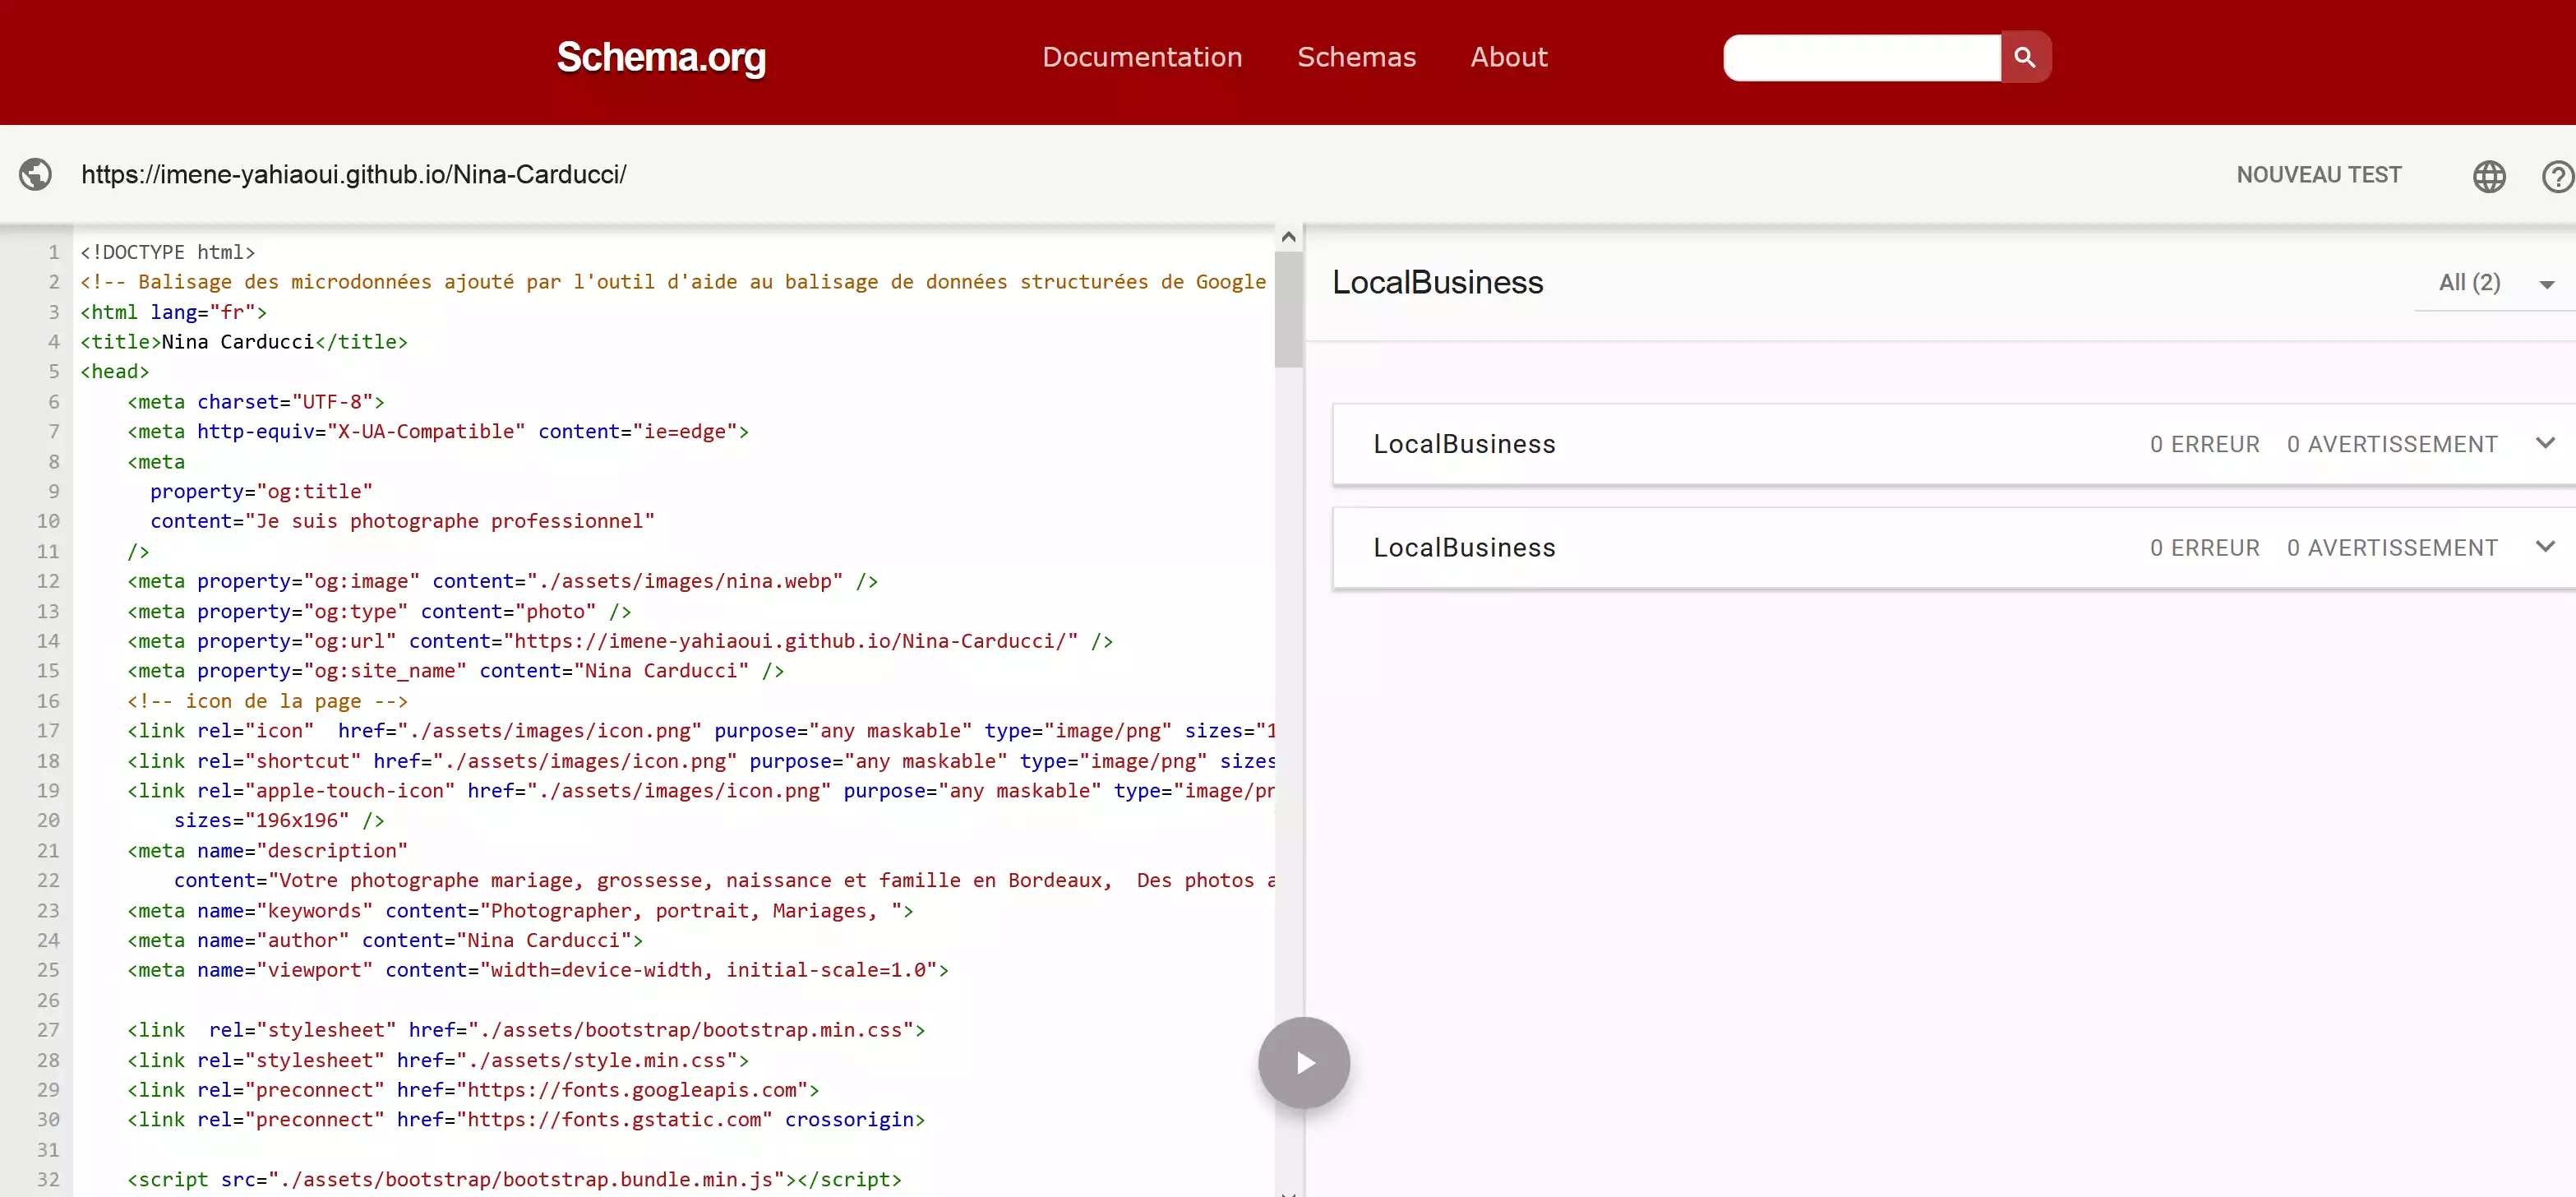The image size is (2576, 1197).
Task: Open the help question mark icon
Action: (x=2558, y=176)
